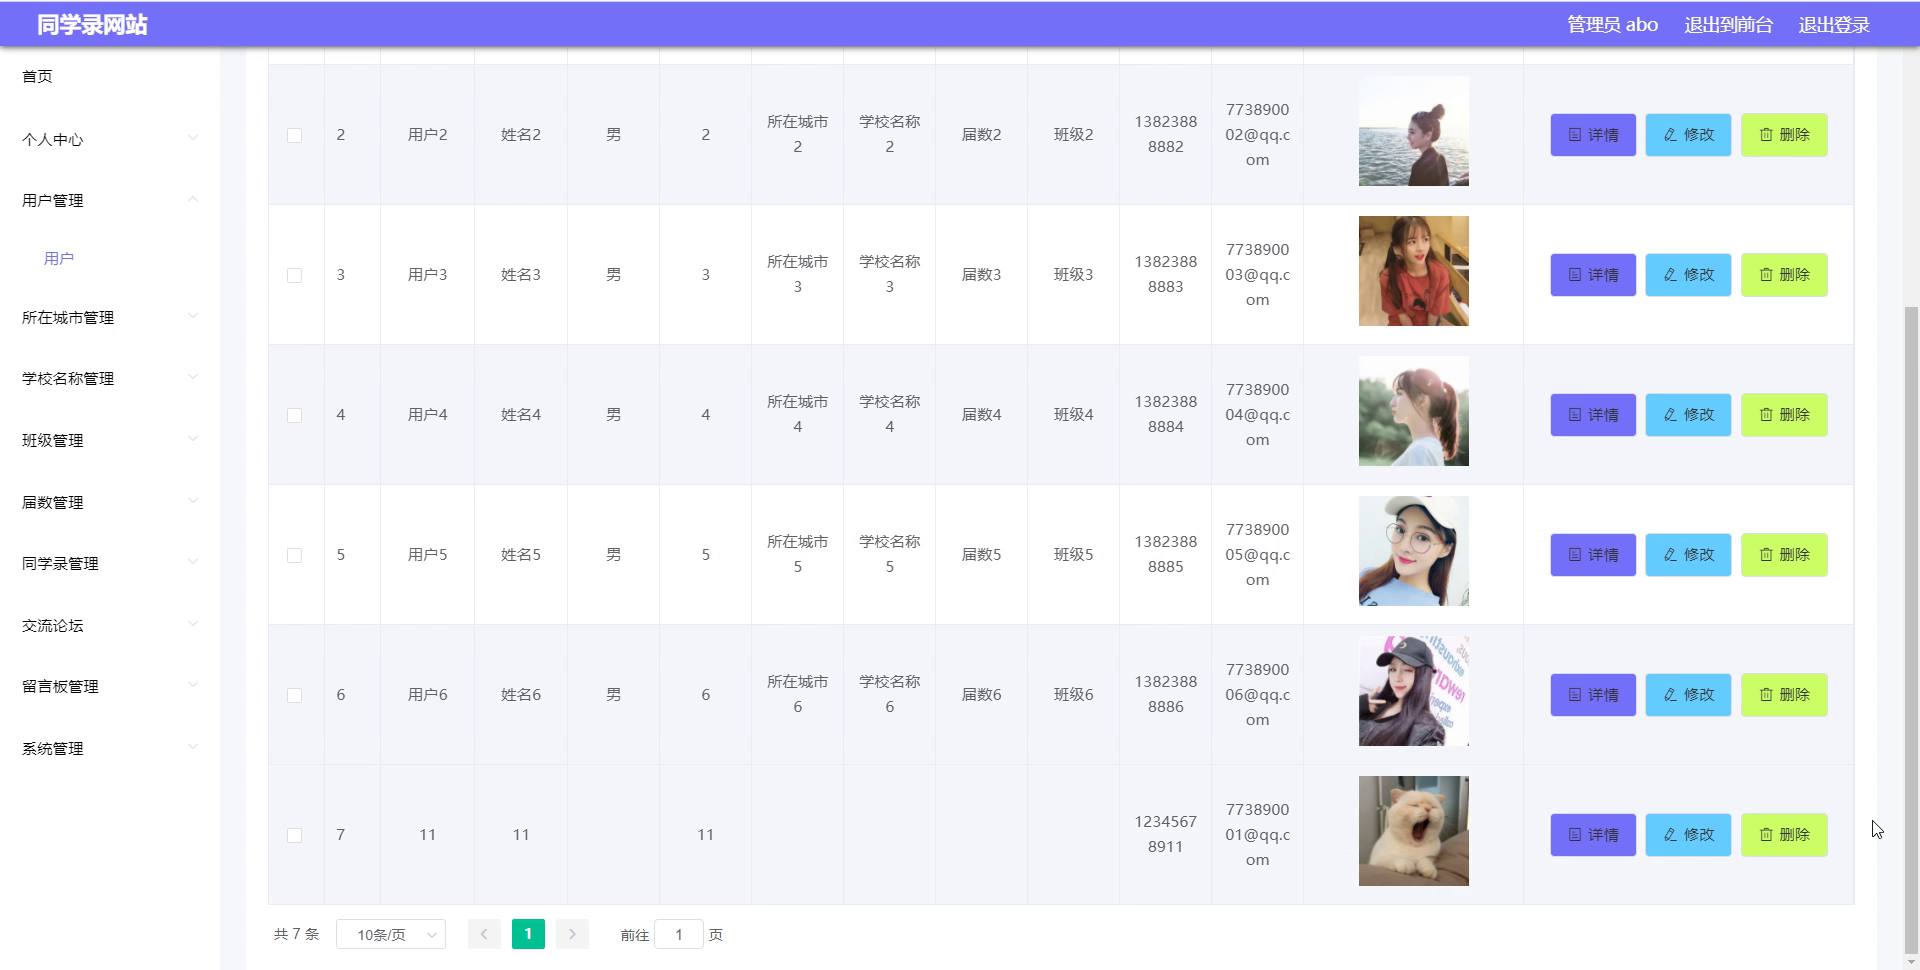Select page 1 in pagination
This screenshot has height=970, width=1920.
click(x=528, y=934)
